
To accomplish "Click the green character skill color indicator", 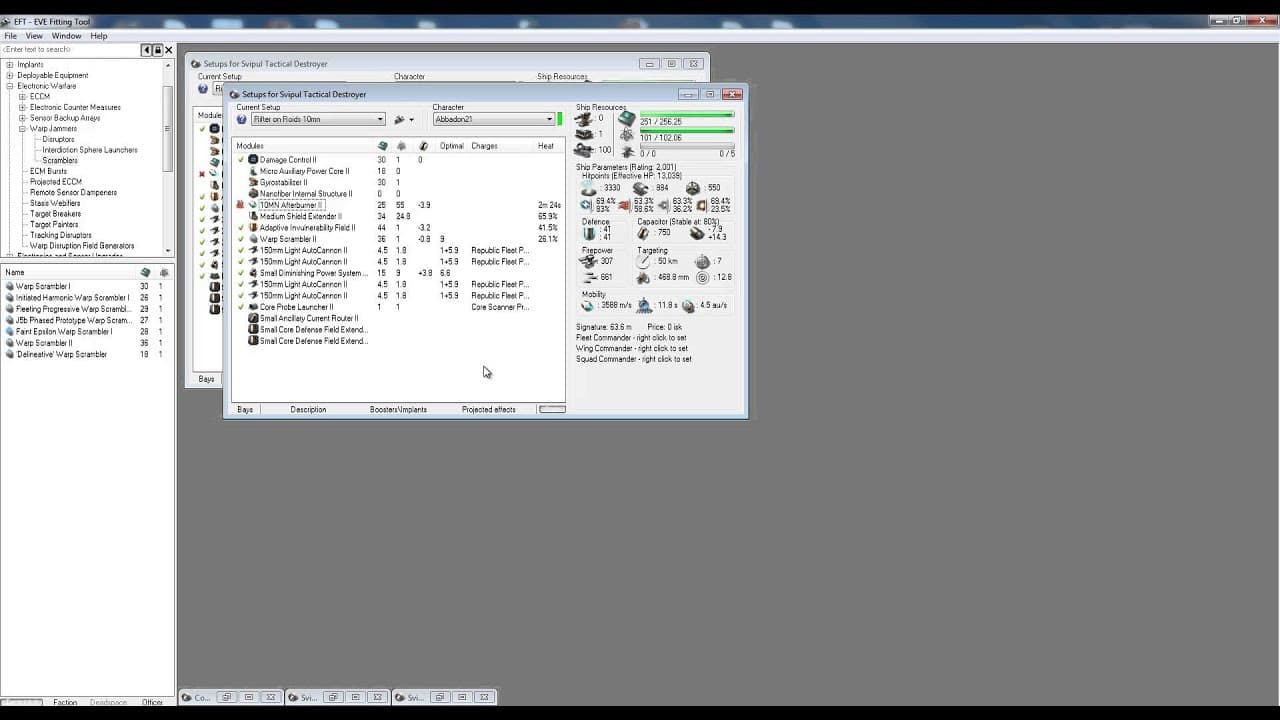I will pos(560,120).
